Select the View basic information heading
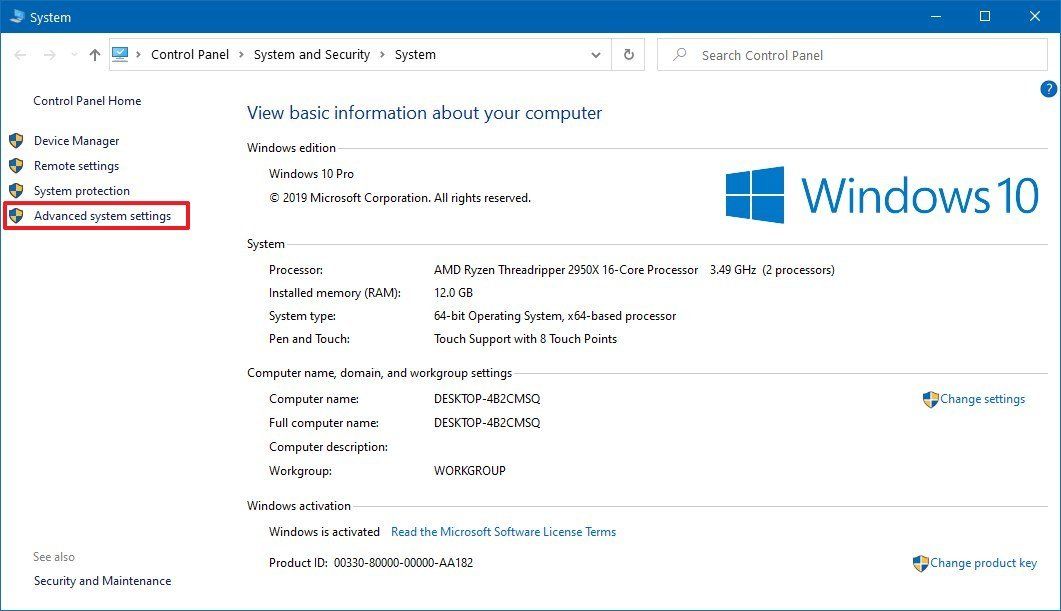The height and width of the screenshot is (611, 1061). coord(424,113)
